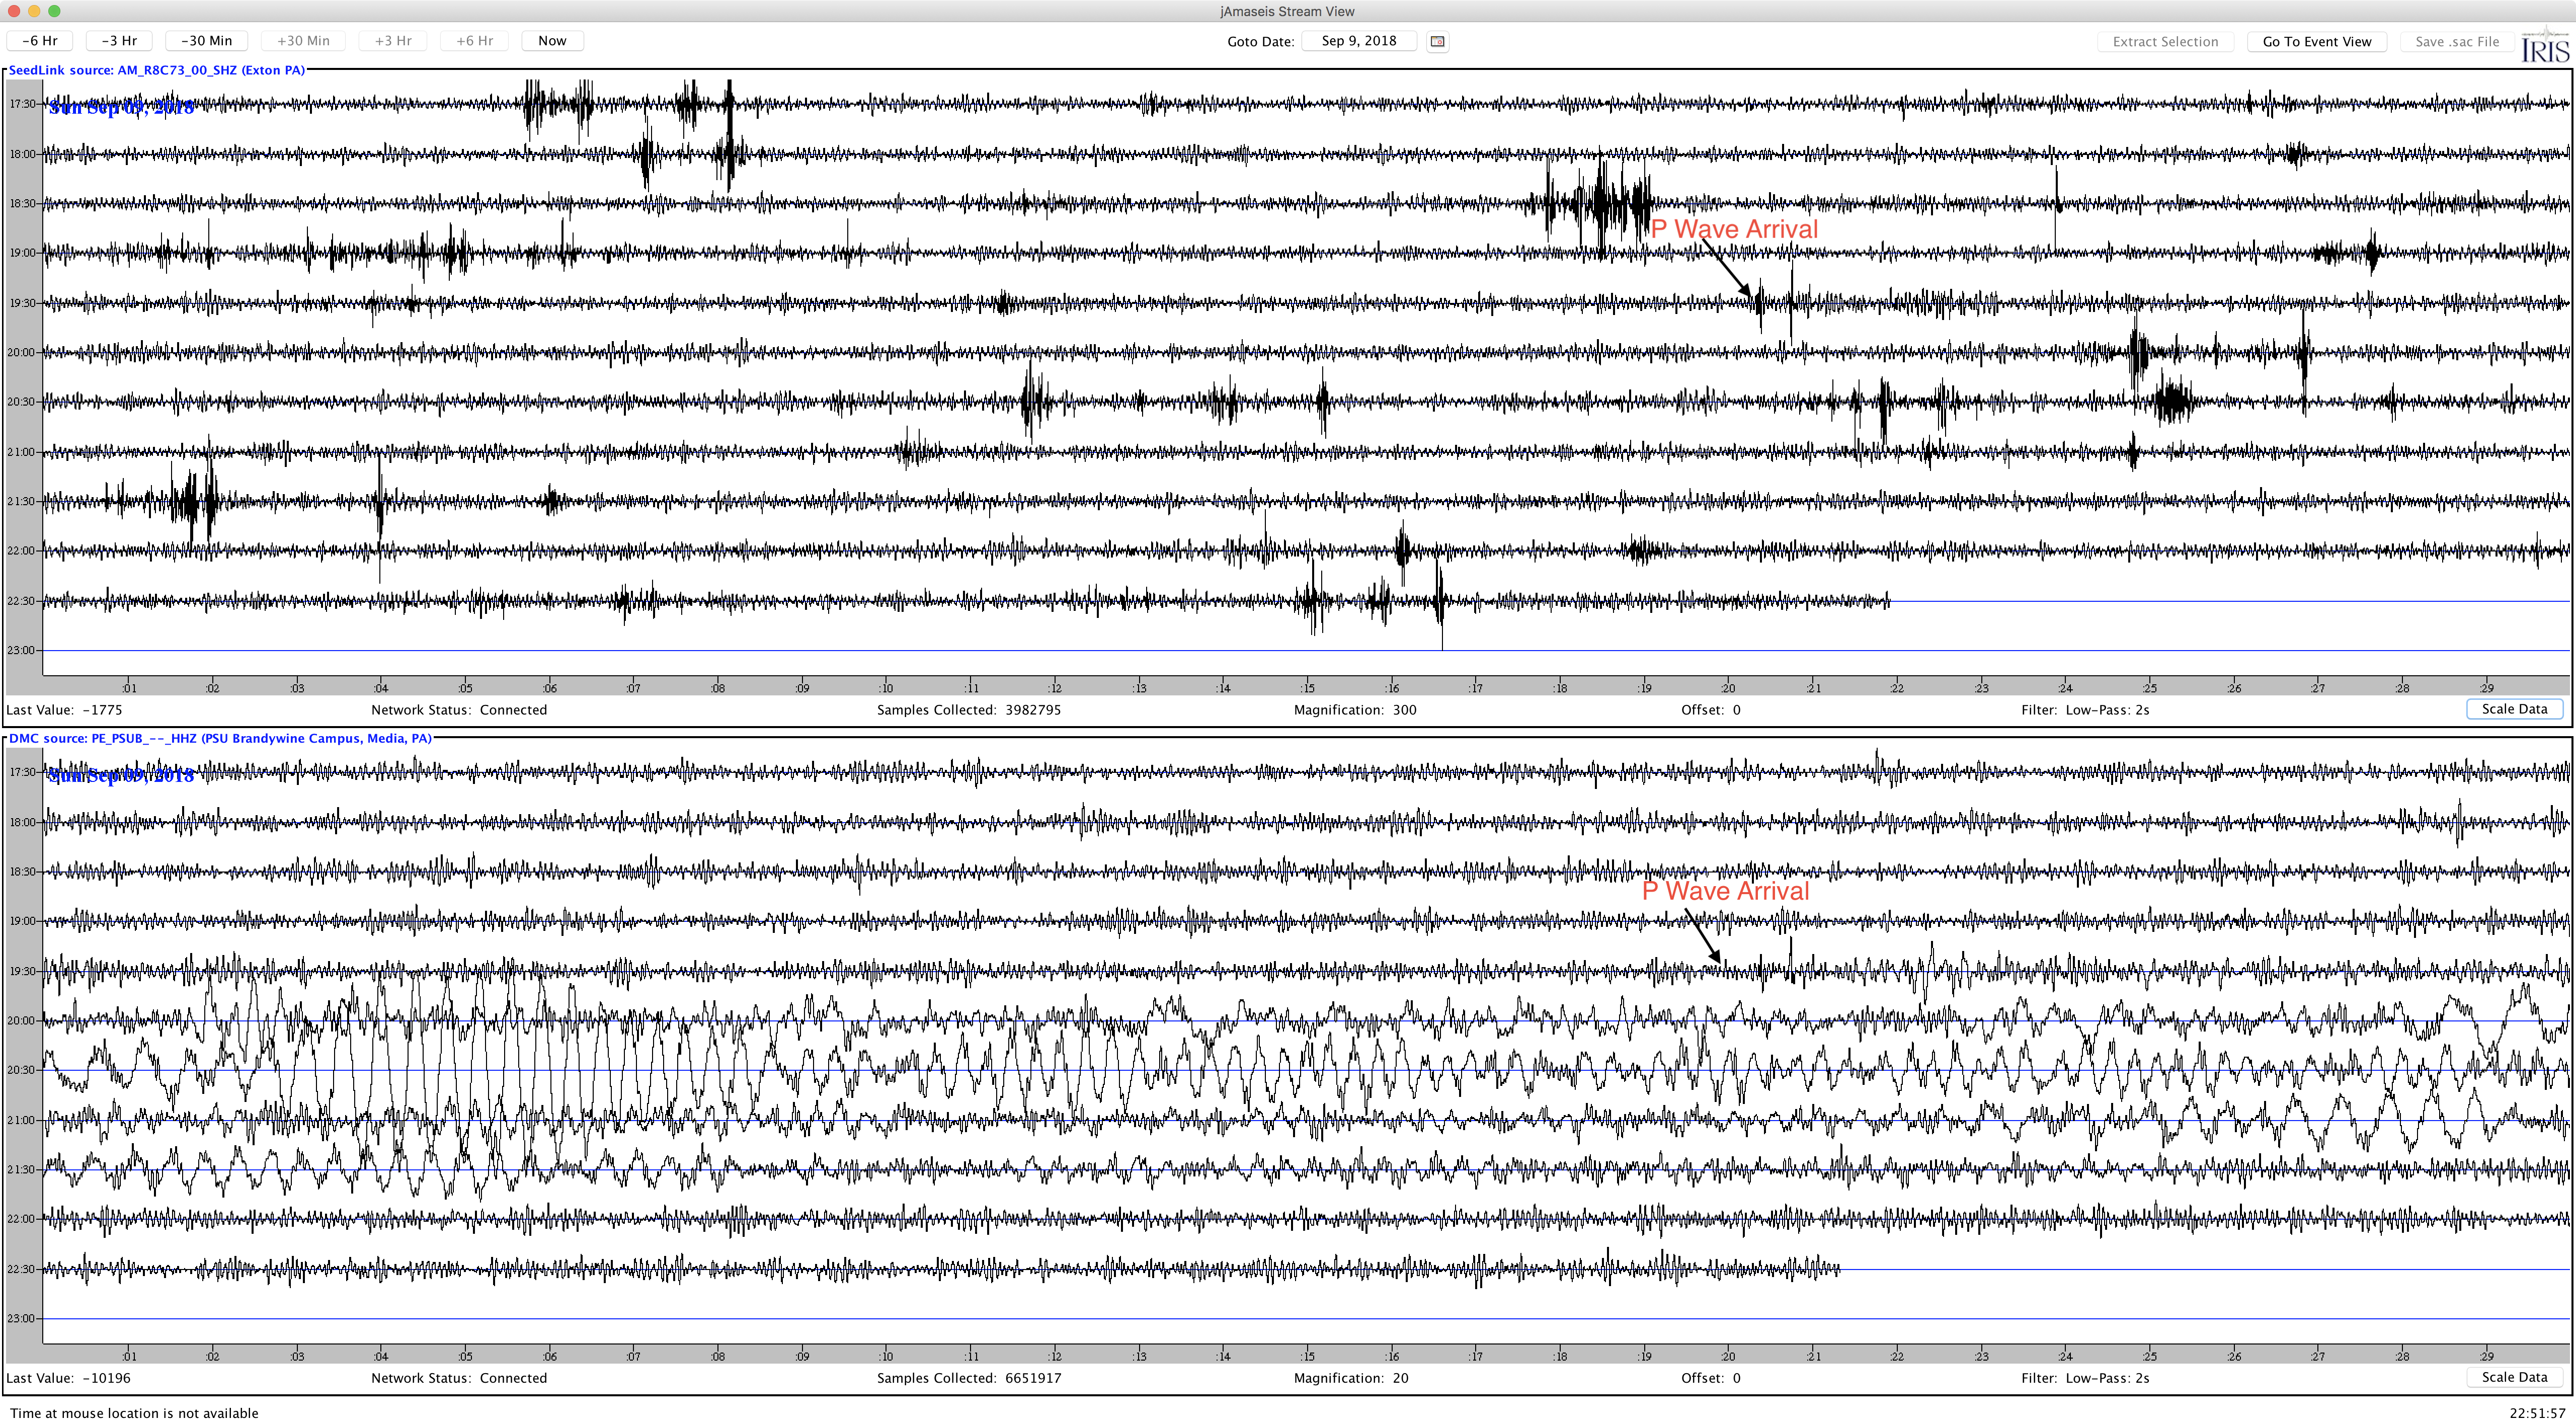Click the 19:30 trace label in Exton panel
This screenshot has width=2576, height=1426.
pos(22,303)
